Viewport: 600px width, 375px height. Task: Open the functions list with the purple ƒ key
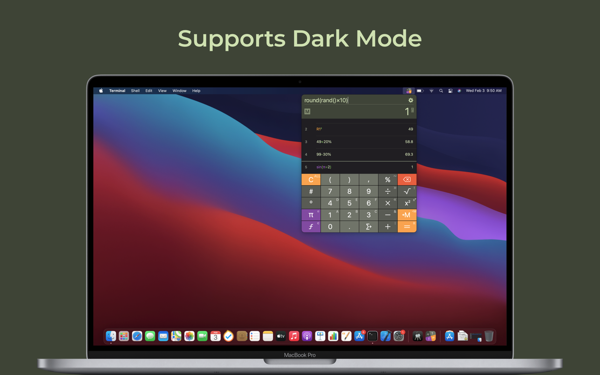(311, 227)
